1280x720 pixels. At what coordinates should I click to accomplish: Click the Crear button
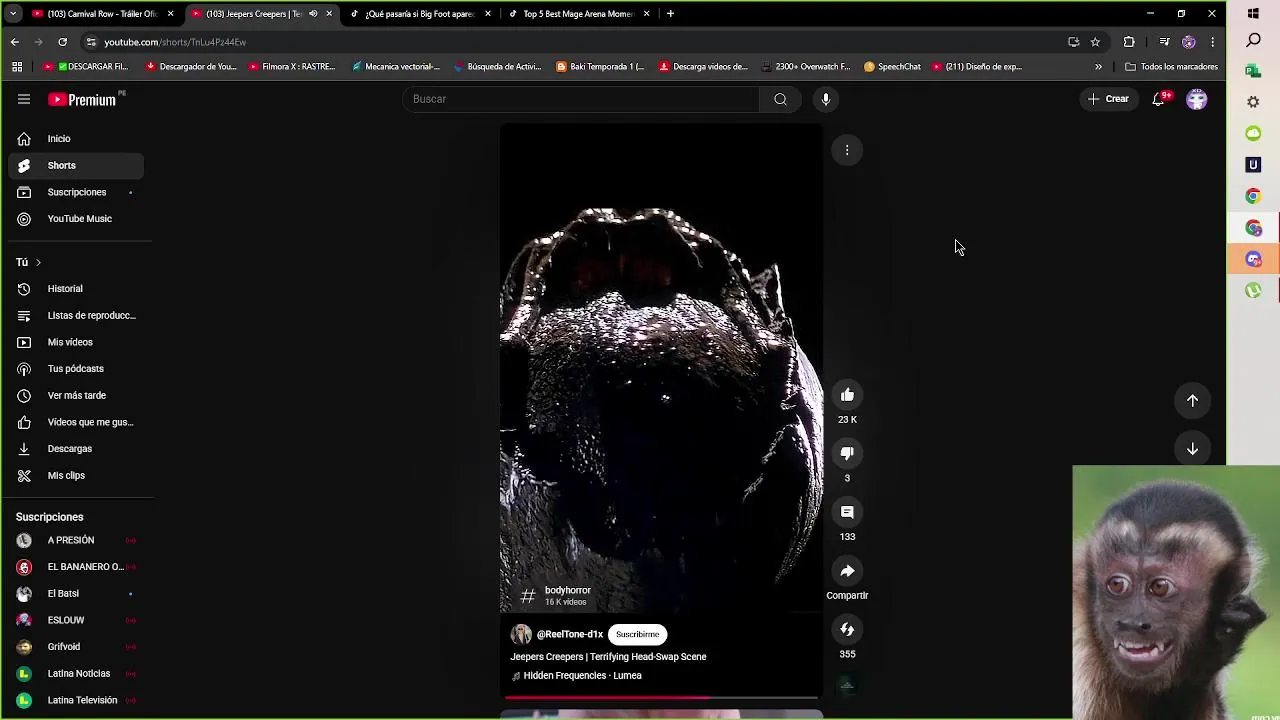[1109, 99]
